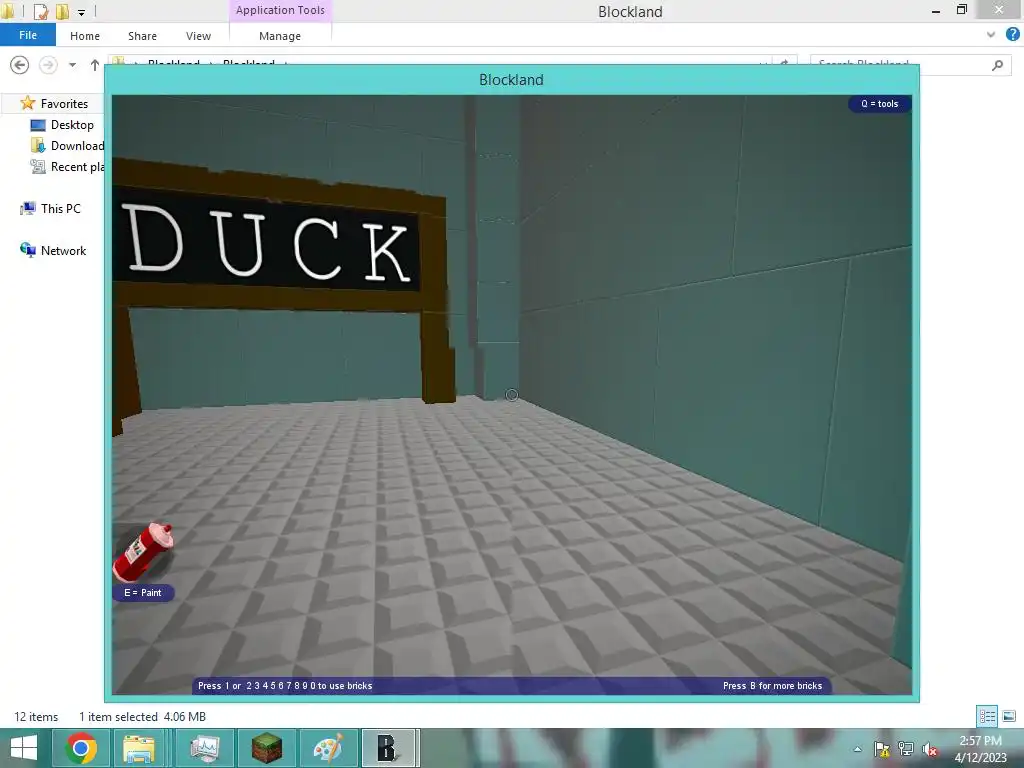Open recent locations dropdown arrow

click(72, 65)
